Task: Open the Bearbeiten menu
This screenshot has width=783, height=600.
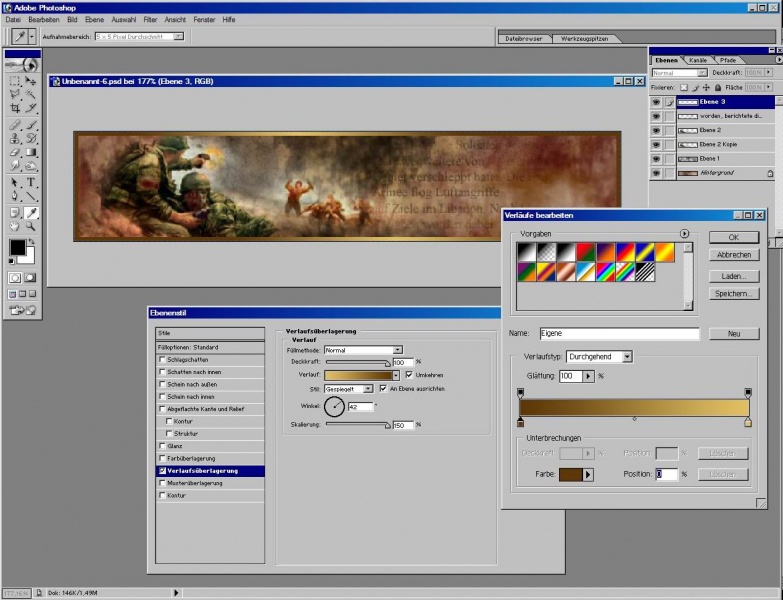Action: (x=44, y=19)
